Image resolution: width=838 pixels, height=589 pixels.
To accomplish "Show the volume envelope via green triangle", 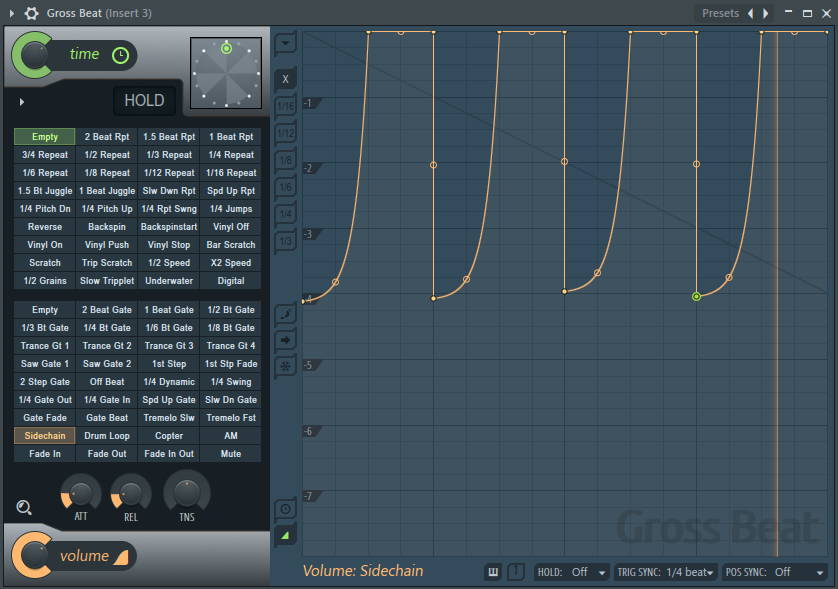I will (285, 535).
